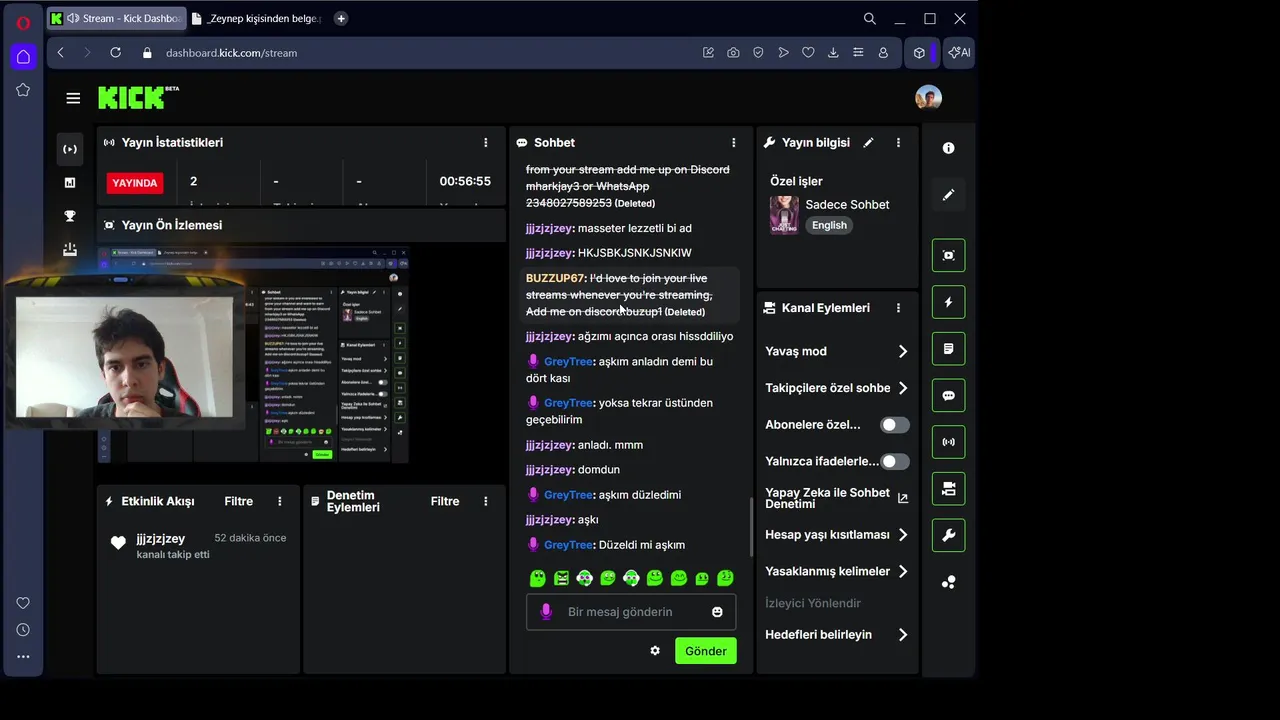This screenshot has width=1280, height=720.
Task: Click Filtre in Etkinlik Akışı panel
Action: pos(238,501)
